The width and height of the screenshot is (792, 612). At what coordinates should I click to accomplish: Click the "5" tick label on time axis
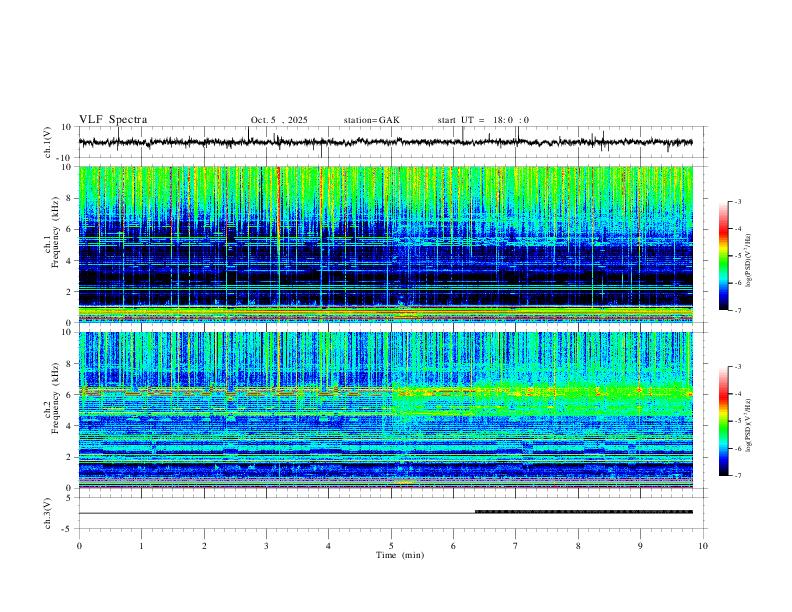pyautogui.click(x=391, y=546)
